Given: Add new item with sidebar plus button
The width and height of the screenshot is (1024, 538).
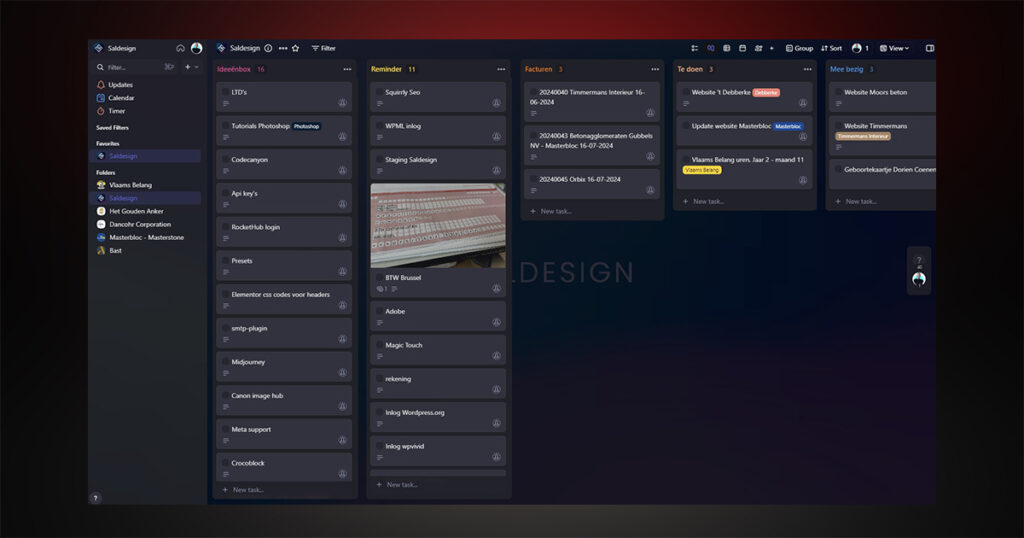Looking at the screenshot, I should [x=187, y=67].
